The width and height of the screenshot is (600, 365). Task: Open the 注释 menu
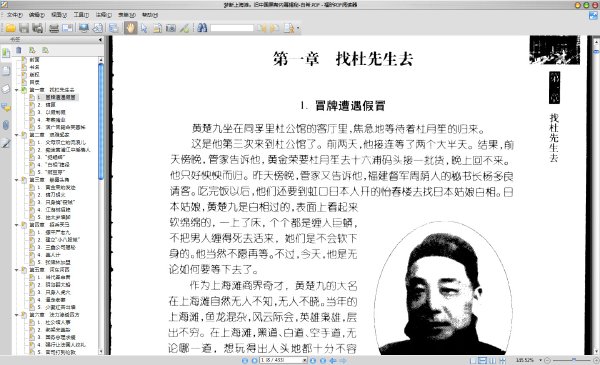tap(103, 15)
